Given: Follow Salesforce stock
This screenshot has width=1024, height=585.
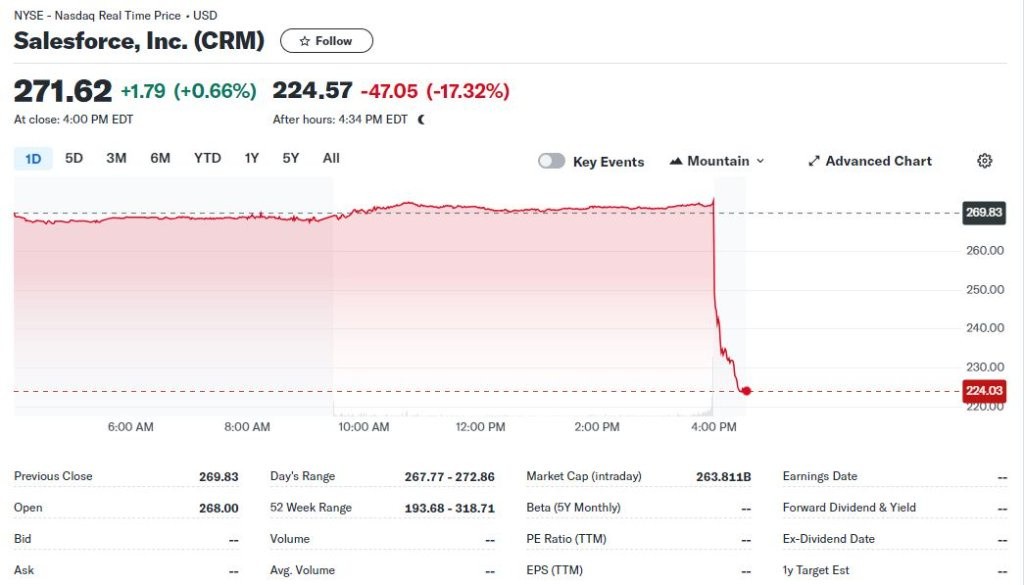Looking at the screenshot, I should pyautogui.click(x=326, y=41).
